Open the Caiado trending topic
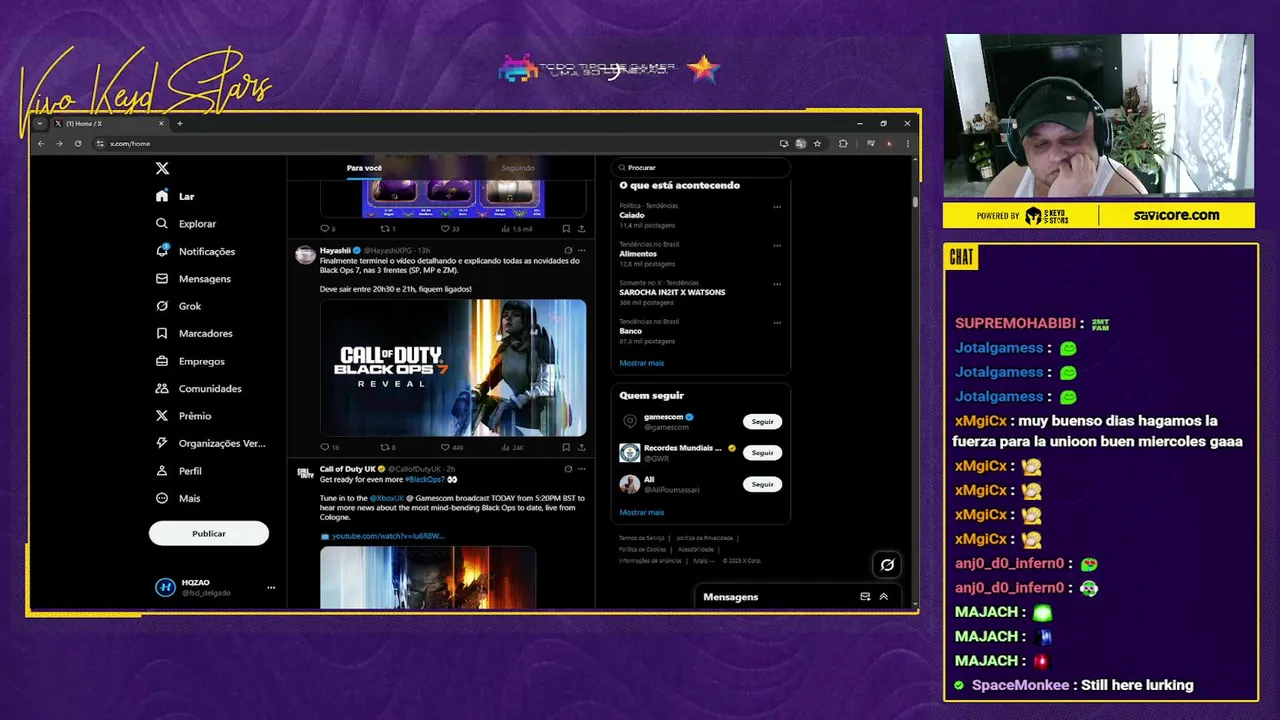Viewport: 1280px width, 720px height. point(632,215)
